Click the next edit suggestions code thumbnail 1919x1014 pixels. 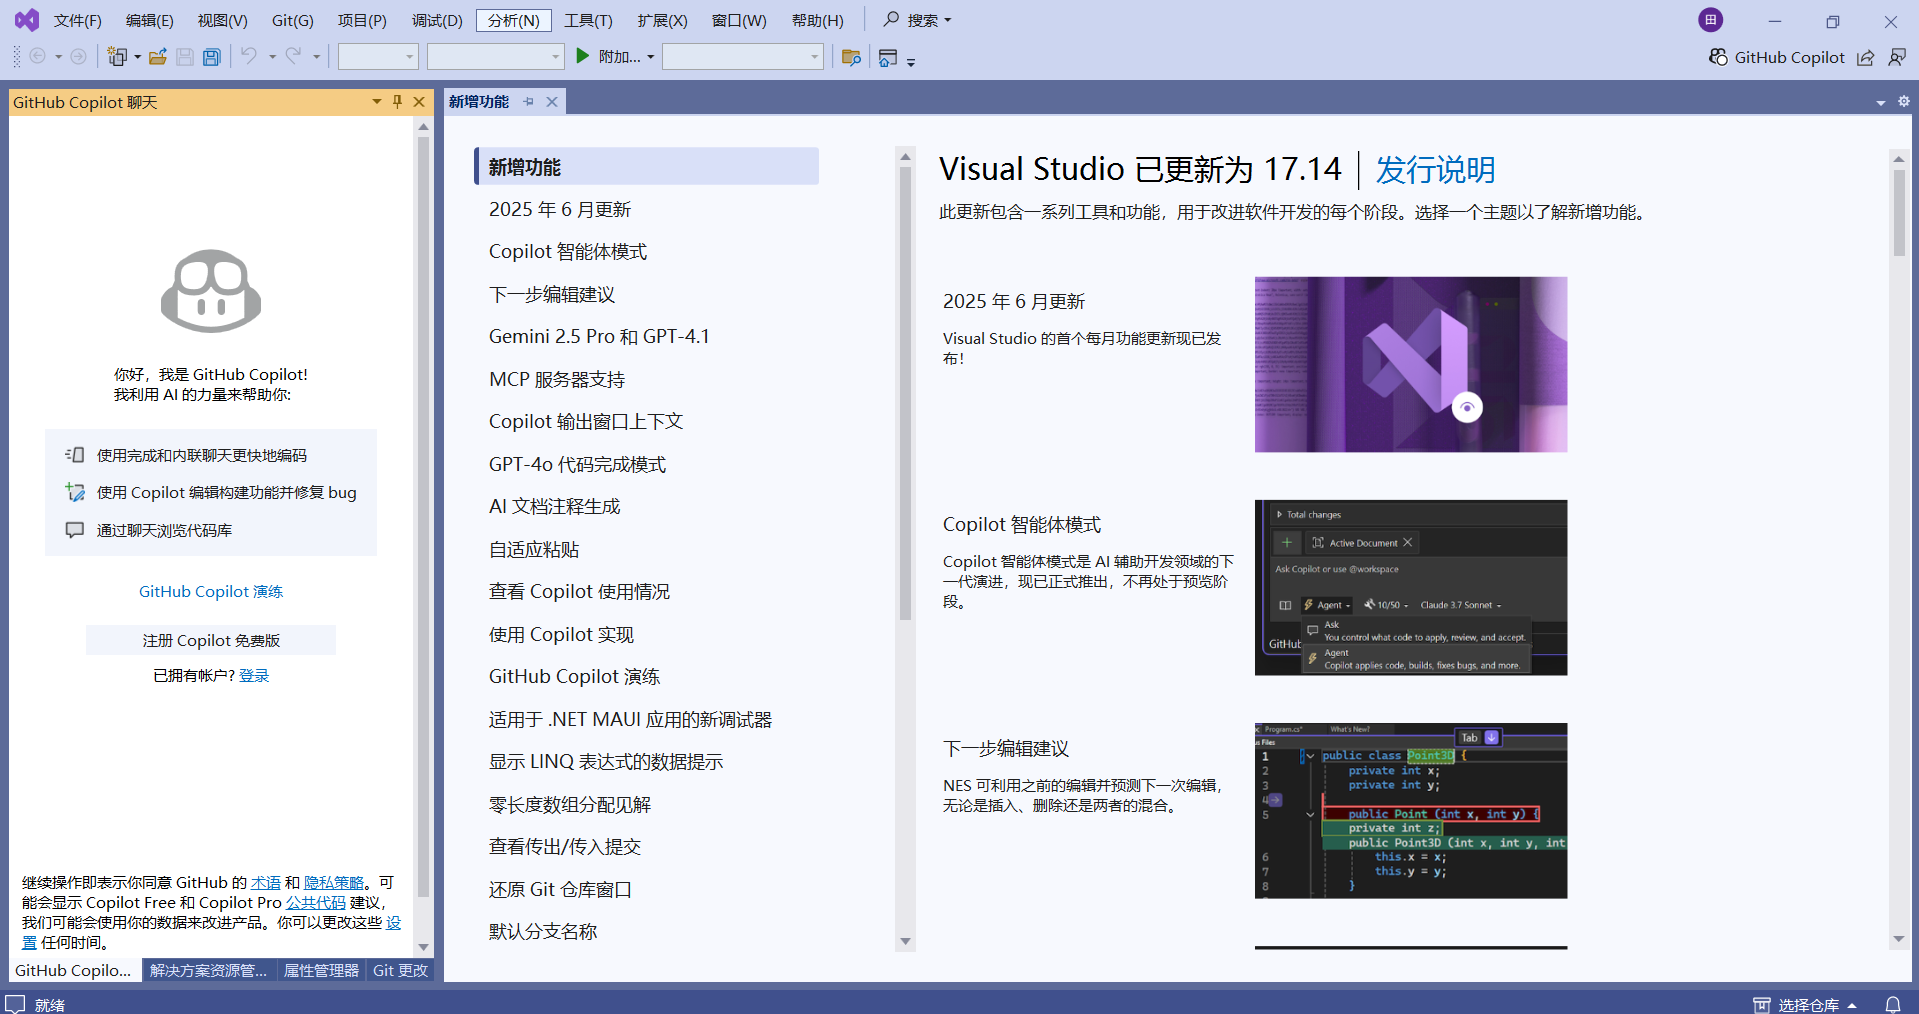pos(1411,811)
